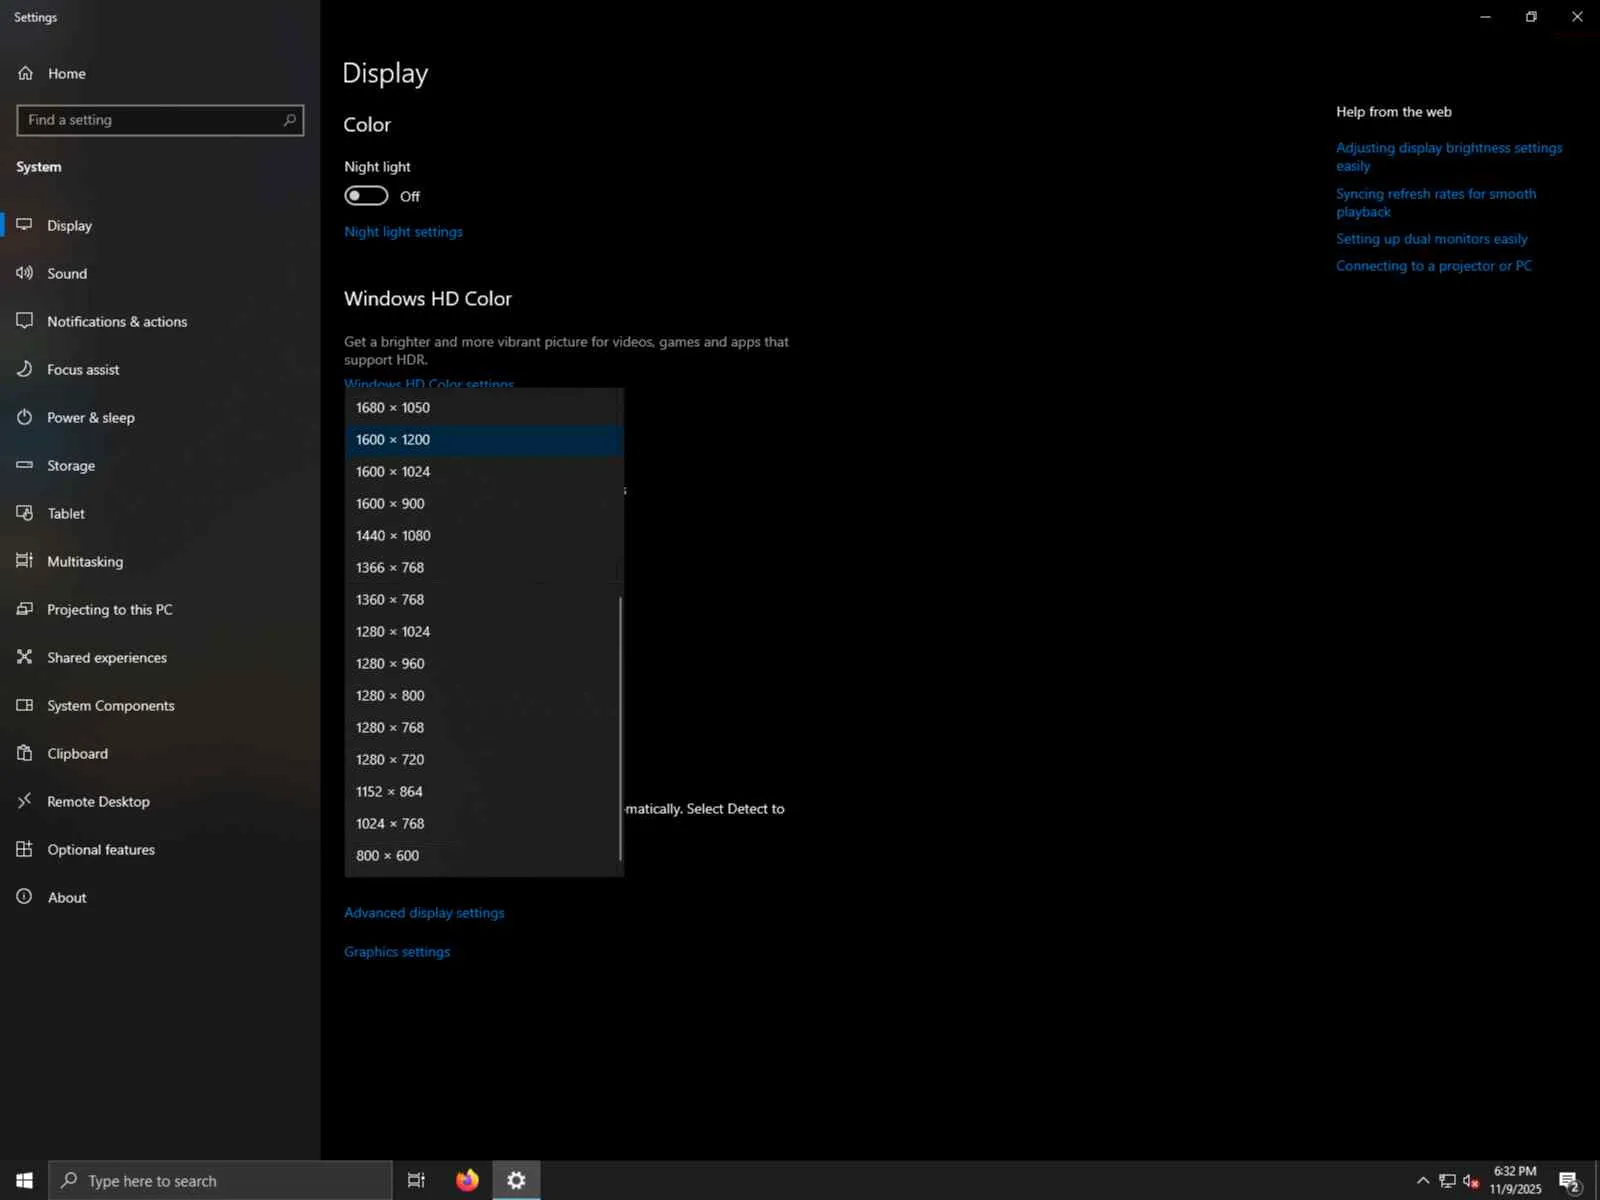Click the Optional features icon
1600x1200 pixels.
pos(25,849)
